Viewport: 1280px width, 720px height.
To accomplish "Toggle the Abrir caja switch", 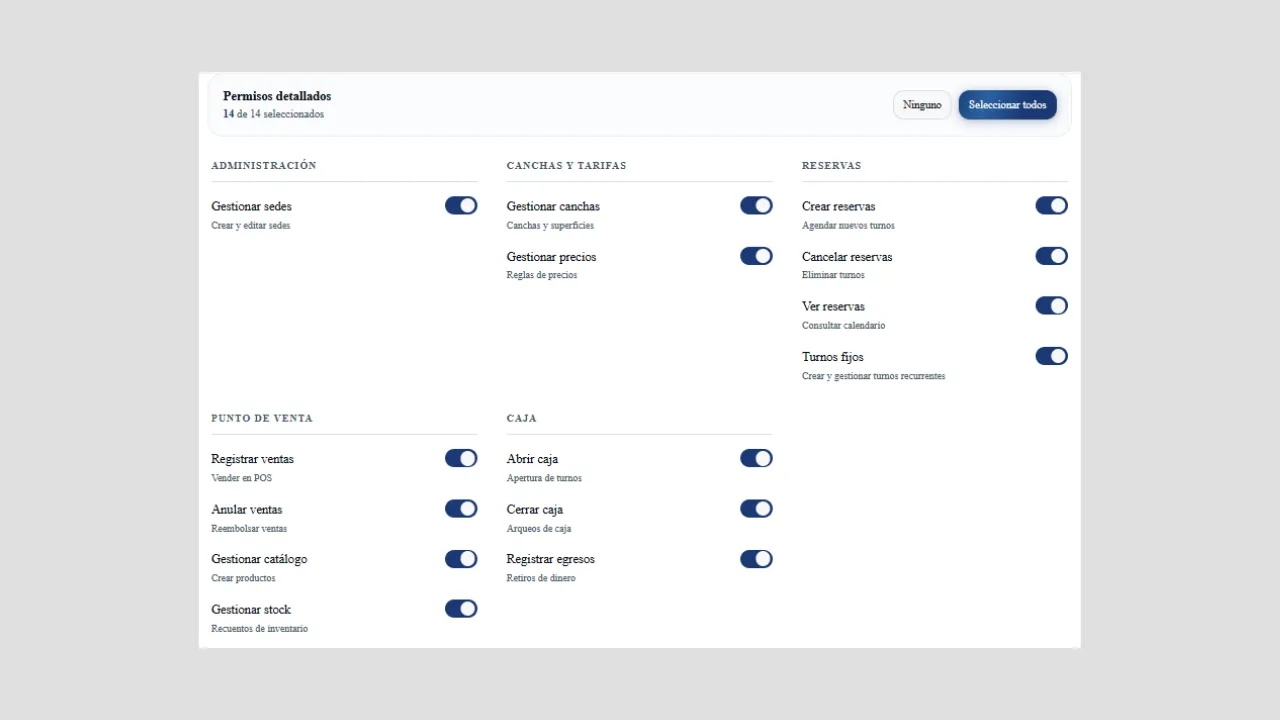I will (x=756, y=458).
